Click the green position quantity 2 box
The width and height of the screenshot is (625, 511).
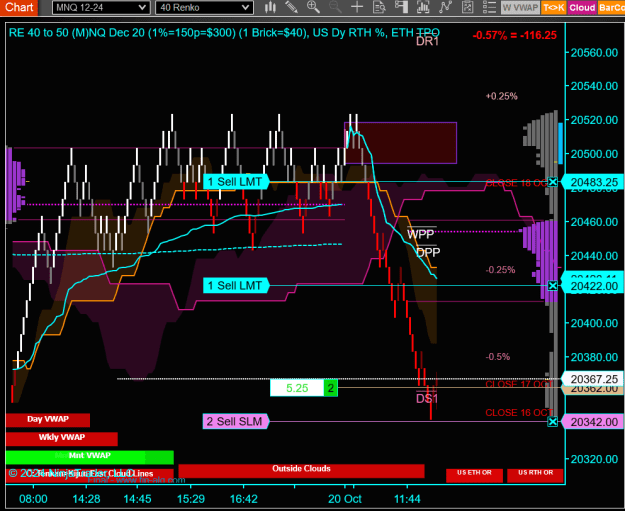330,388
